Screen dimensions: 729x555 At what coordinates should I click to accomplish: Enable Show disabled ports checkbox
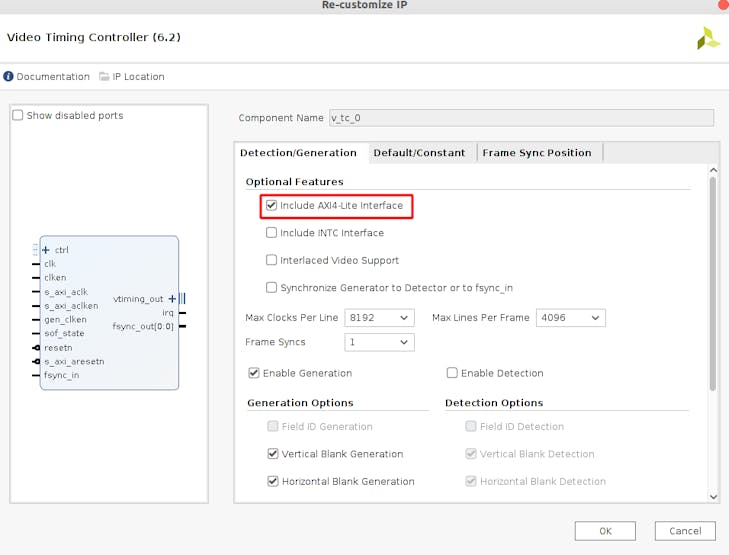point(18,116)
